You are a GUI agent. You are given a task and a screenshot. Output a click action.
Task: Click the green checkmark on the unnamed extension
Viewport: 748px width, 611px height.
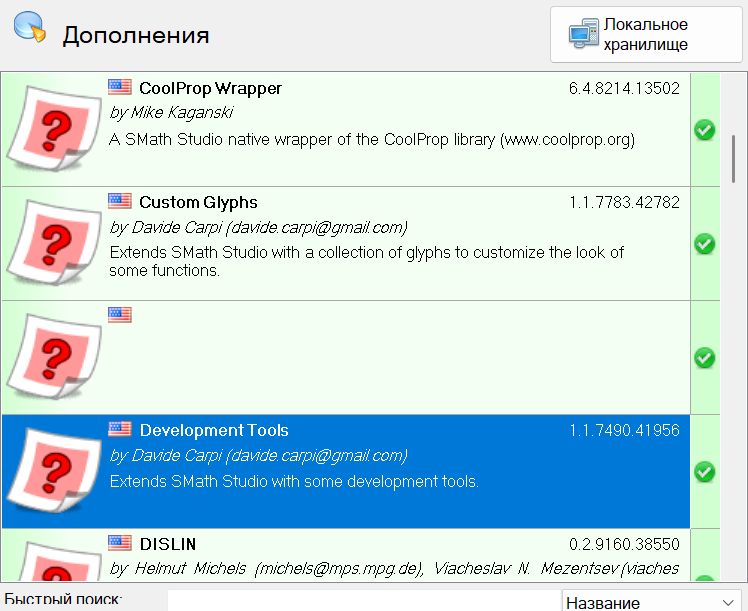tap(704, 357)
